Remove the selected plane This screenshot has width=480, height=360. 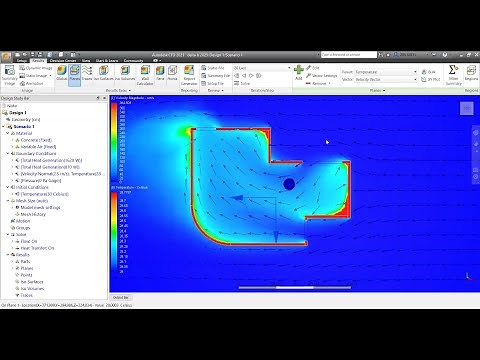[x=316, y=83]
